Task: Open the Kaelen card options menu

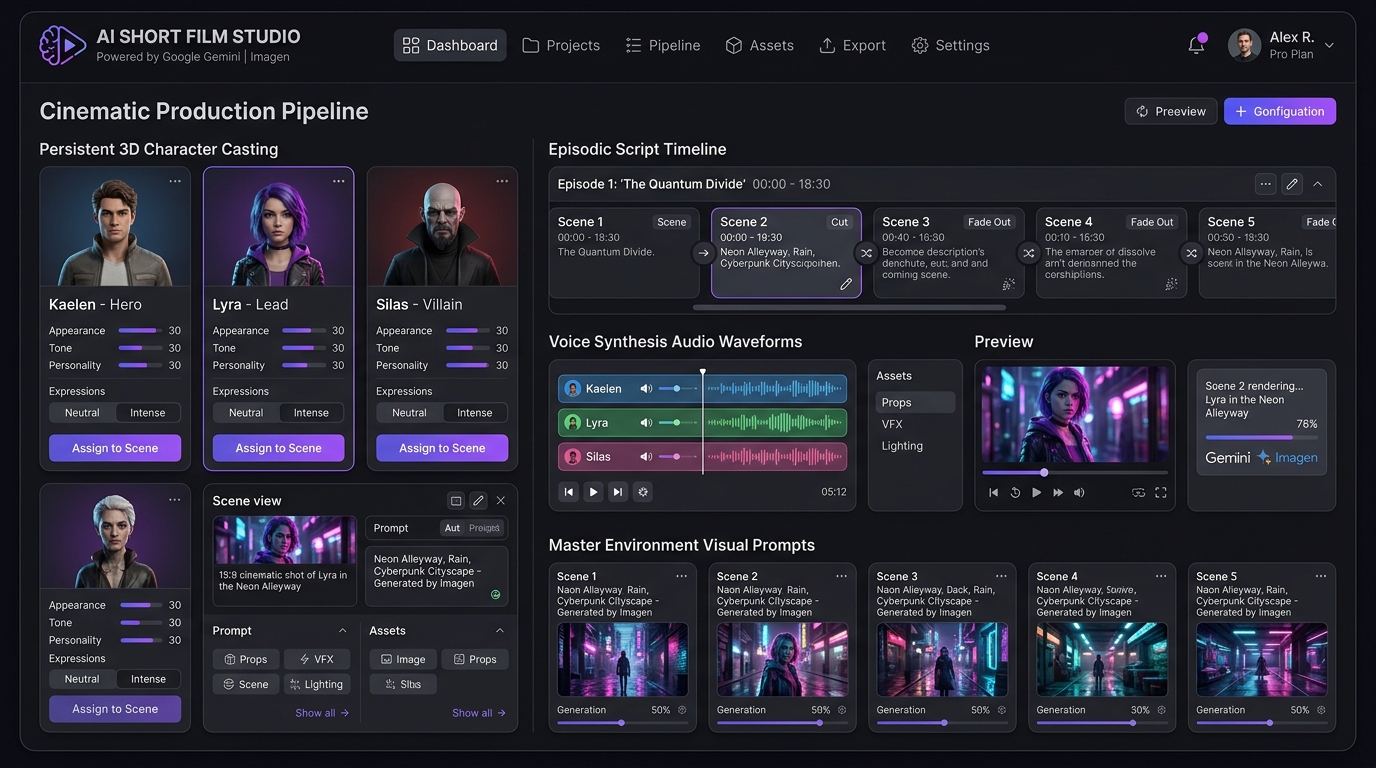Action: coord(175,181)
